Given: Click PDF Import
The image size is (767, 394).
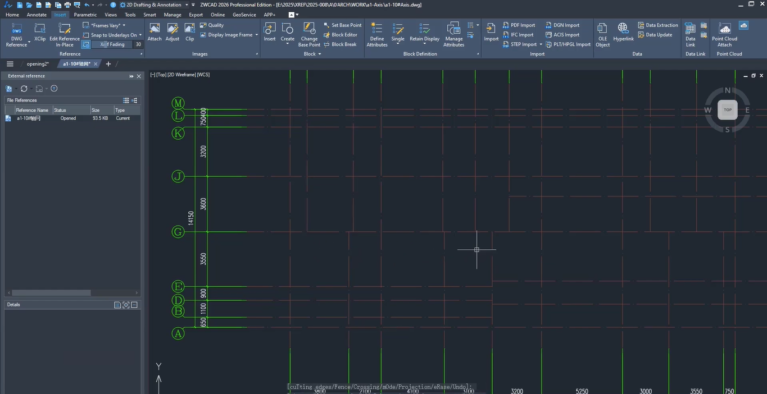Looking at the screenshot, I should (519, 25).
